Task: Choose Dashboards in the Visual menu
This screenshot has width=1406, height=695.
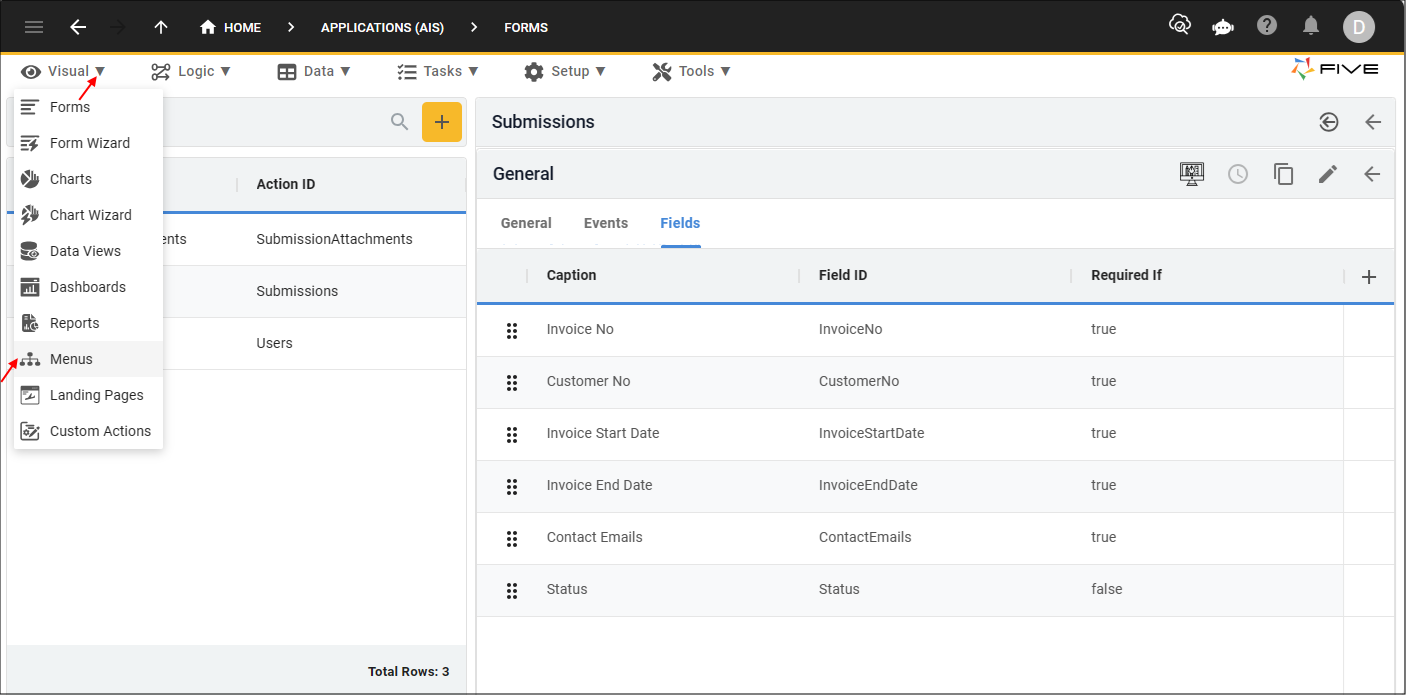Action: tap(88, 287)
